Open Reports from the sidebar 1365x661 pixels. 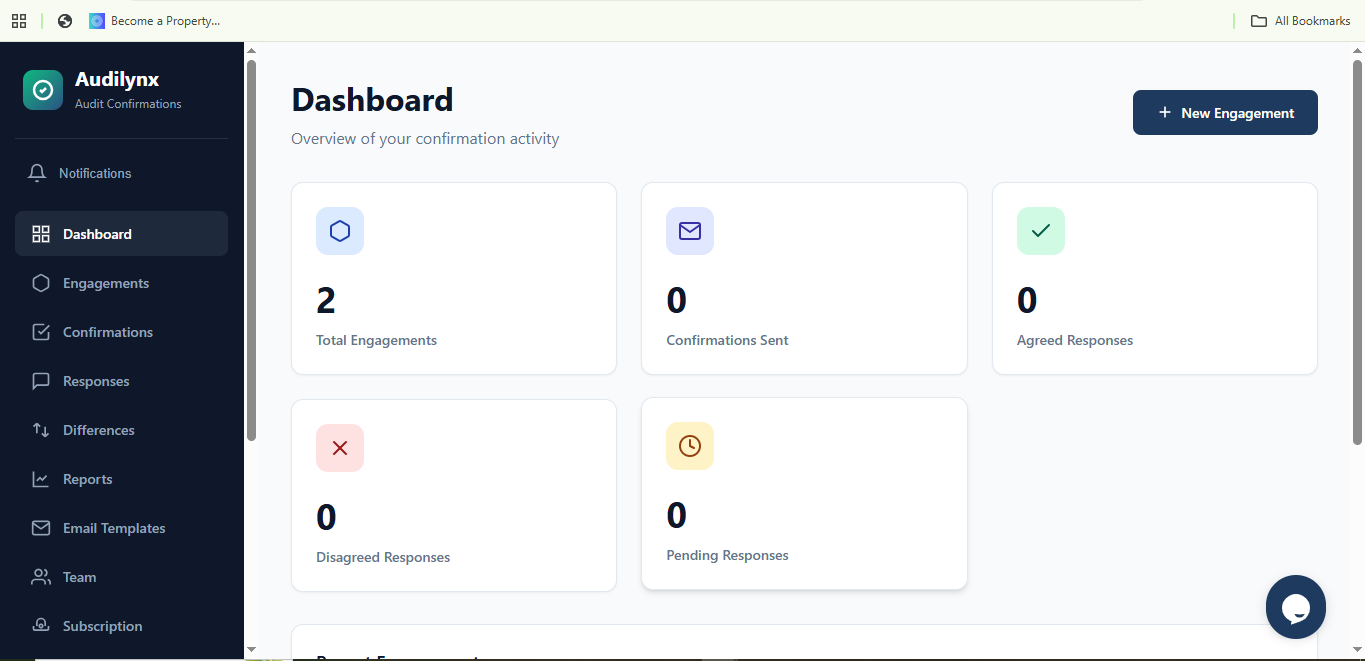(121, 479)
